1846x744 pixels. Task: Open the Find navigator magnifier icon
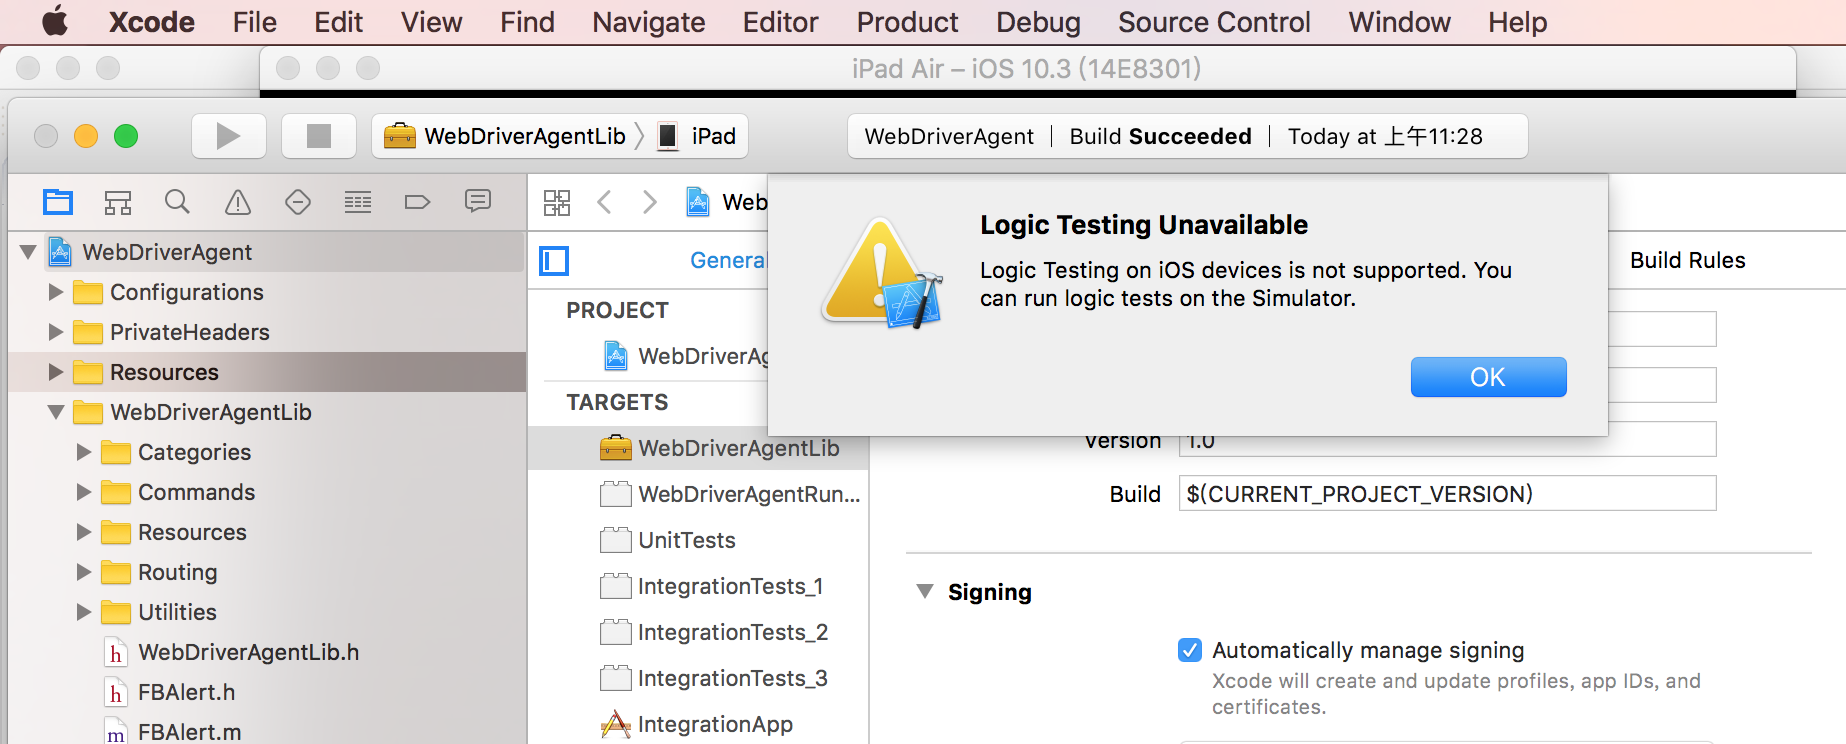pyautogui.click(x=177, y=202)
